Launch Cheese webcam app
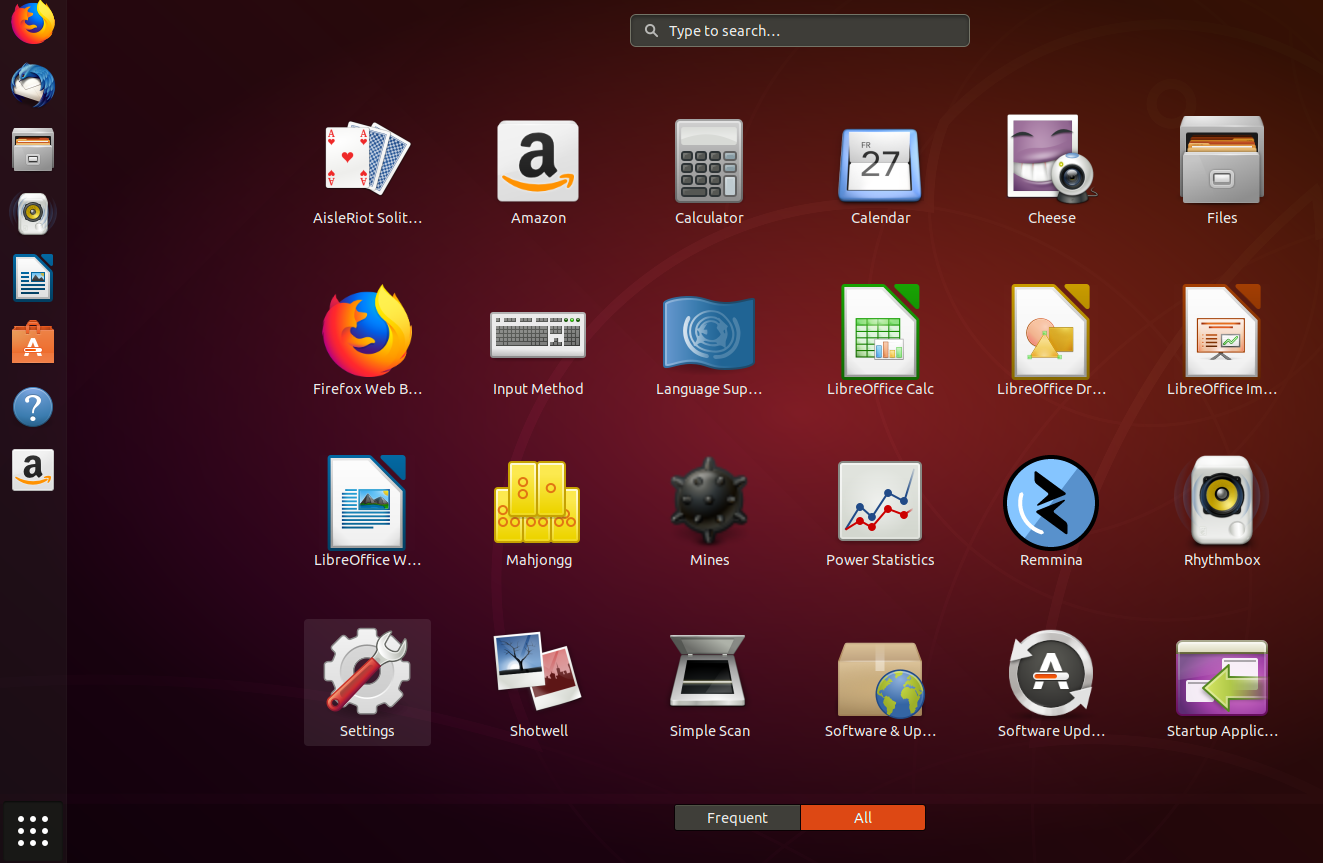Image resolution: width=1323 pixels, height=863 pixels. pos(1051,170)
